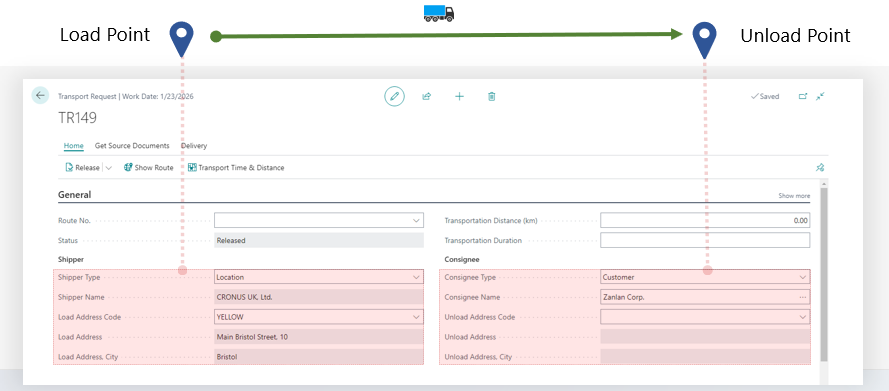This screenshot has width=889, height=391.
Task: Click the pencil edit icon
Action: 395,96
